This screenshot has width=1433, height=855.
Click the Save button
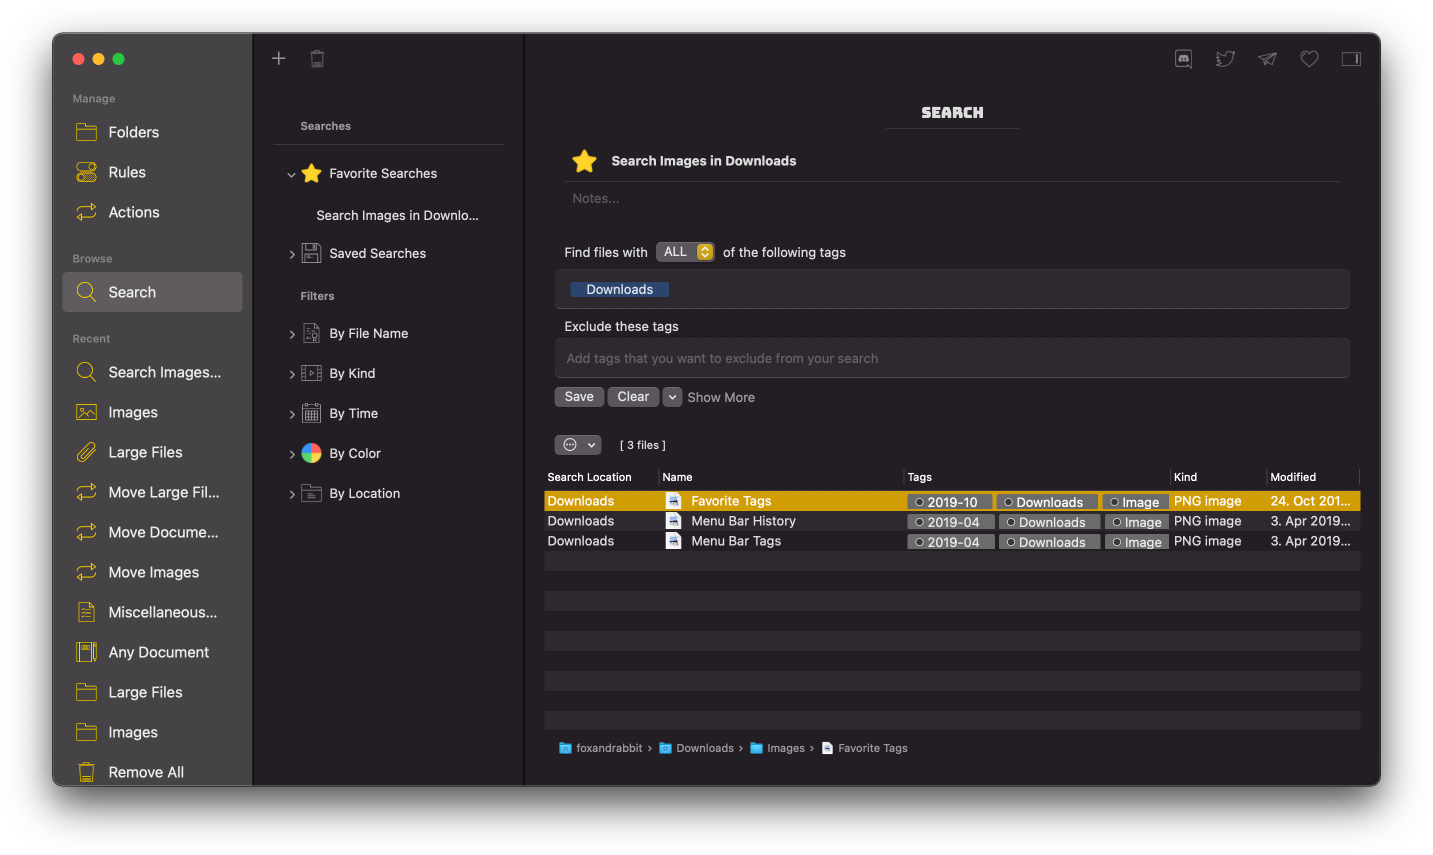(579, 396)
